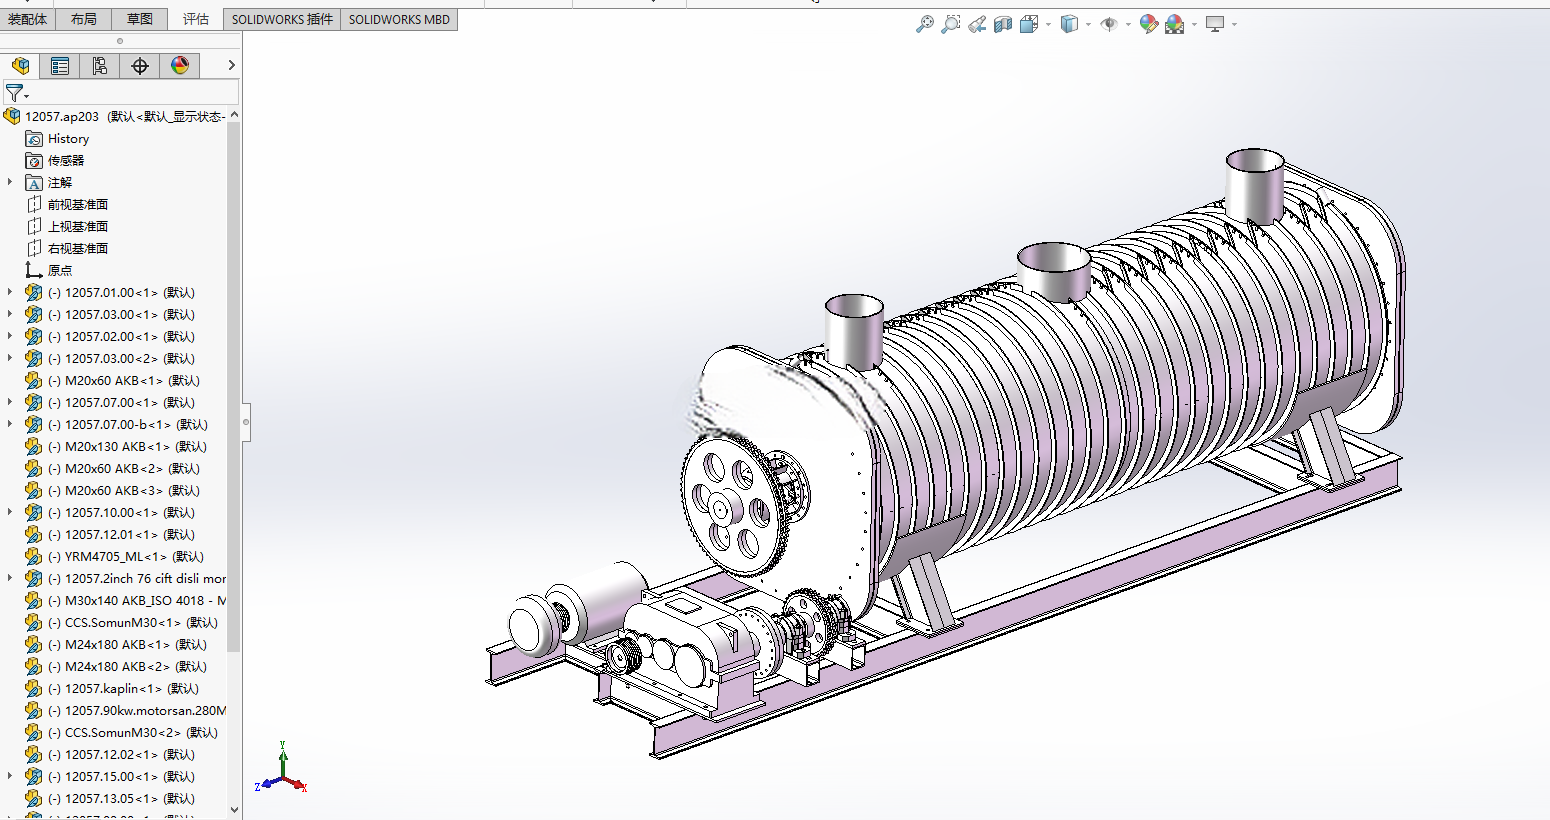Expand component 12057.03.00<2>
Screen dimensions: 1550x820
click(x=10, y=359)
